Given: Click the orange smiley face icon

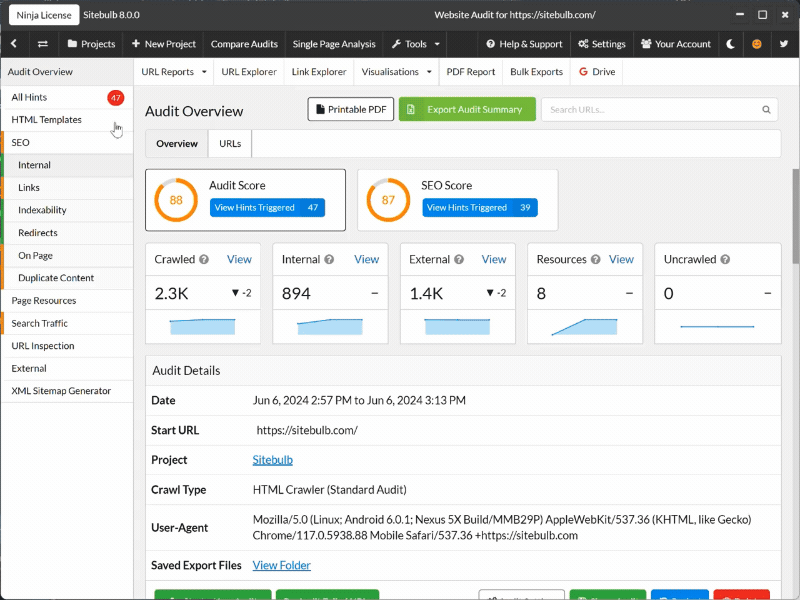Looking at the screenshot, I should [x=757, y=44].
